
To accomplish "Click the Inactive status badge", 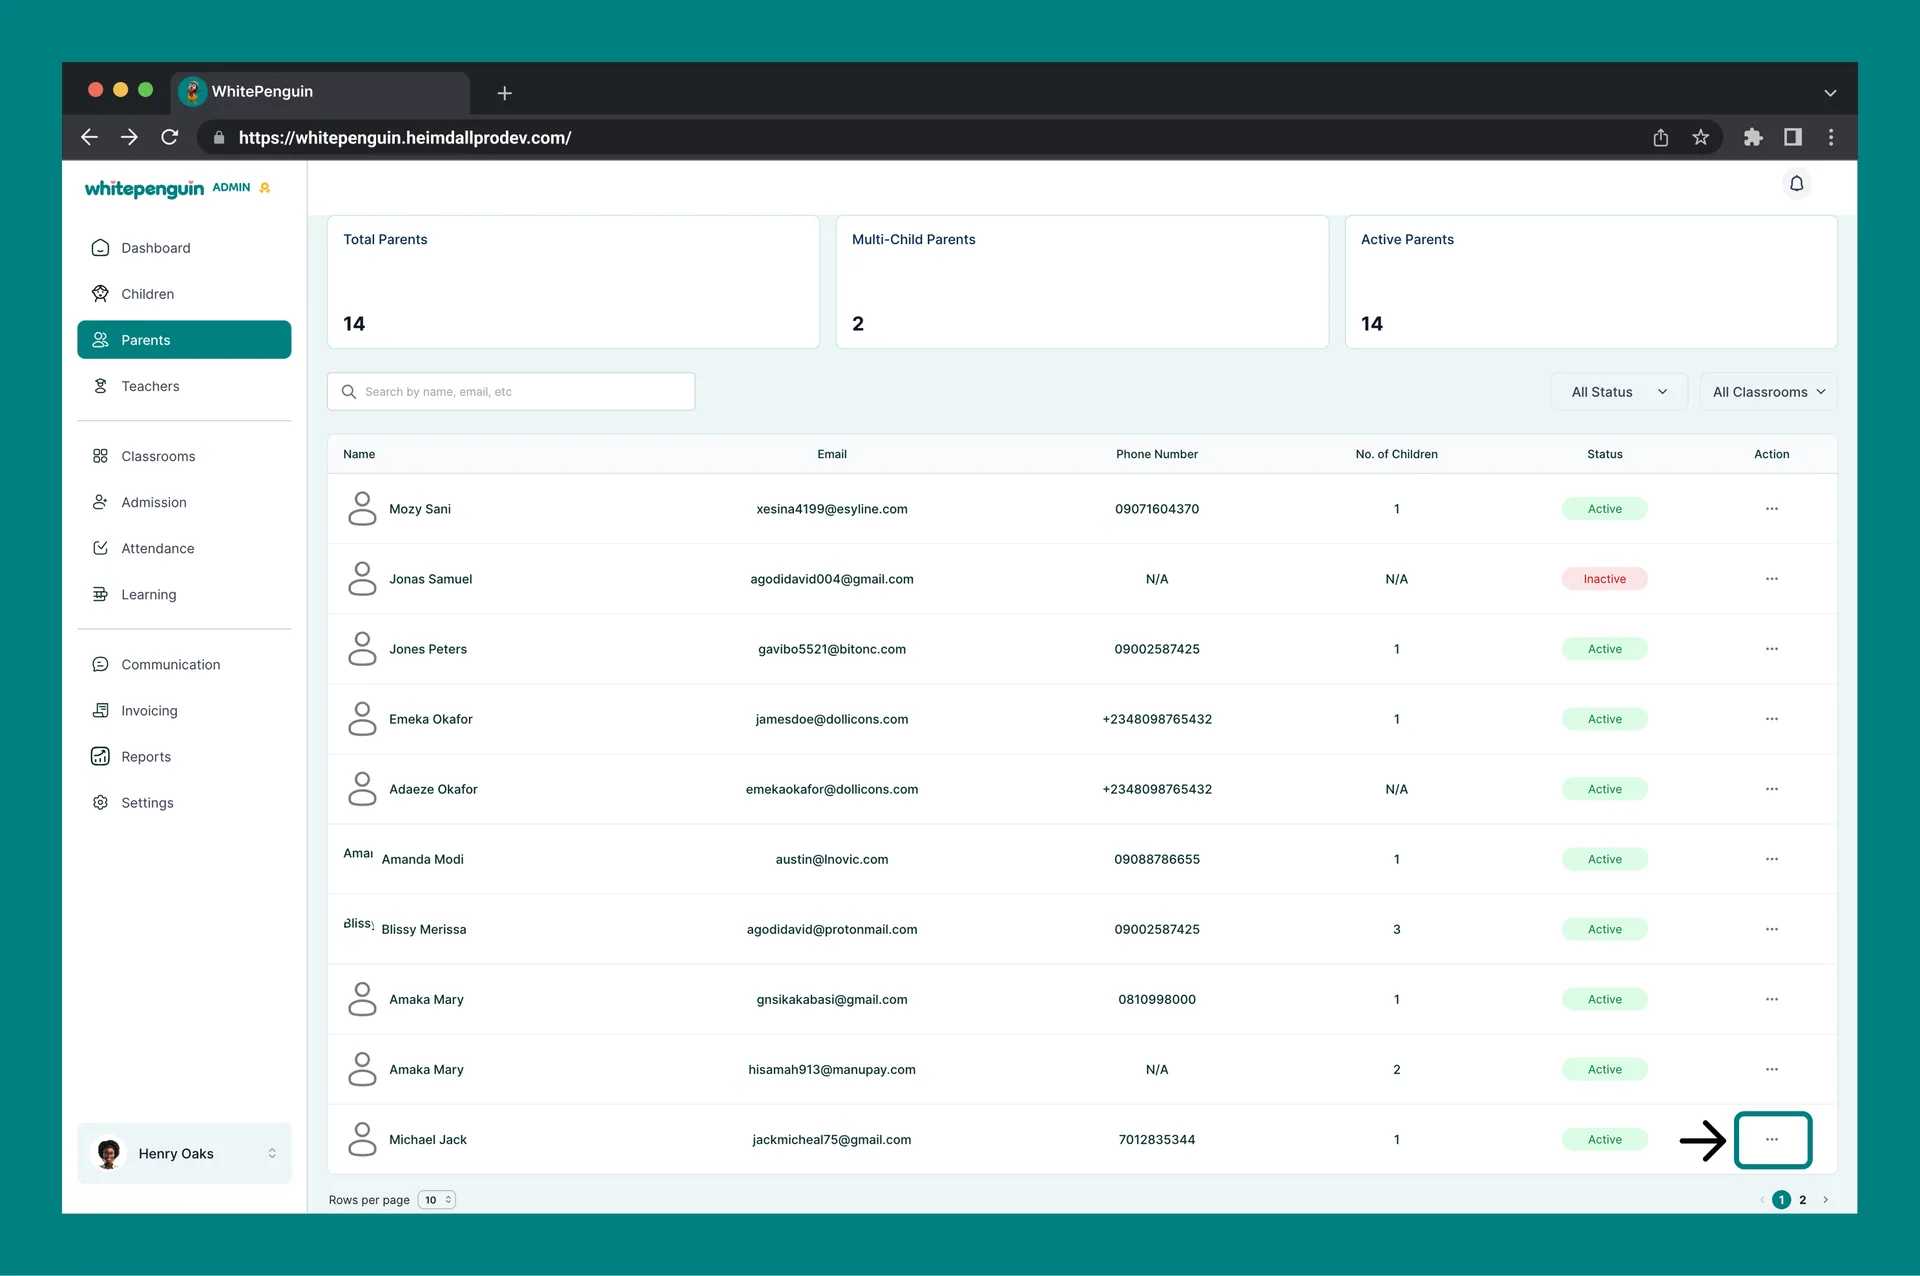I will click(x=1604, y=579).
